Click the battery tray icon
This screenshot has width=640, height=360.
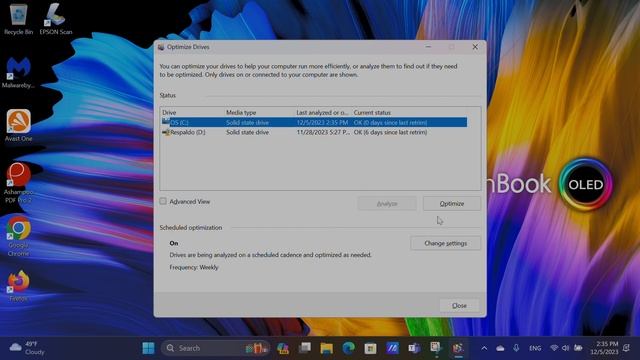(x=578, y=348)
